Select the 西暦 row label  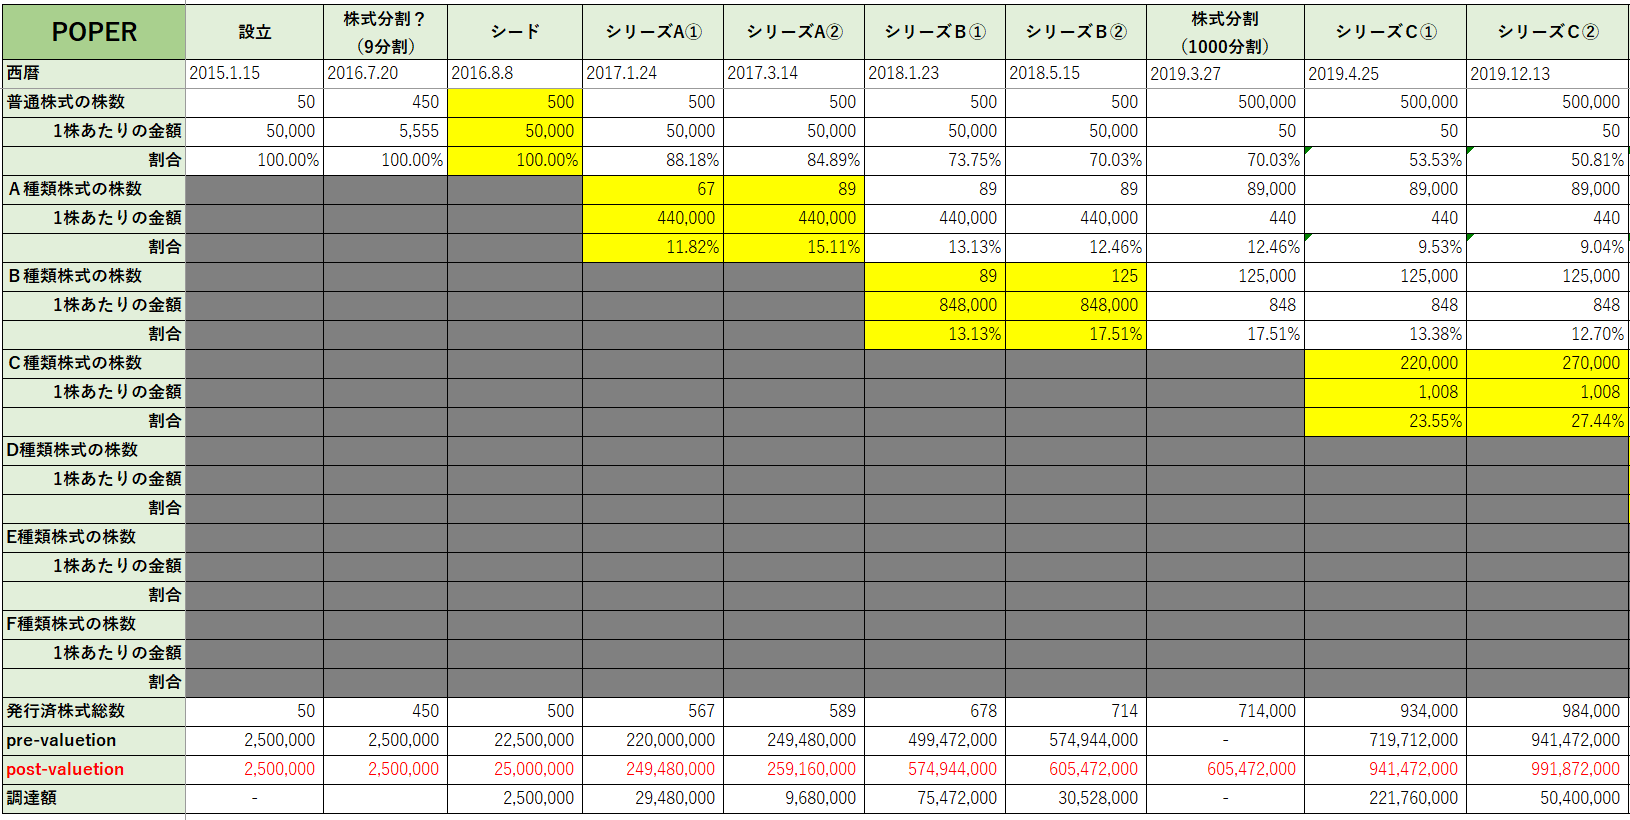[94, 73]
